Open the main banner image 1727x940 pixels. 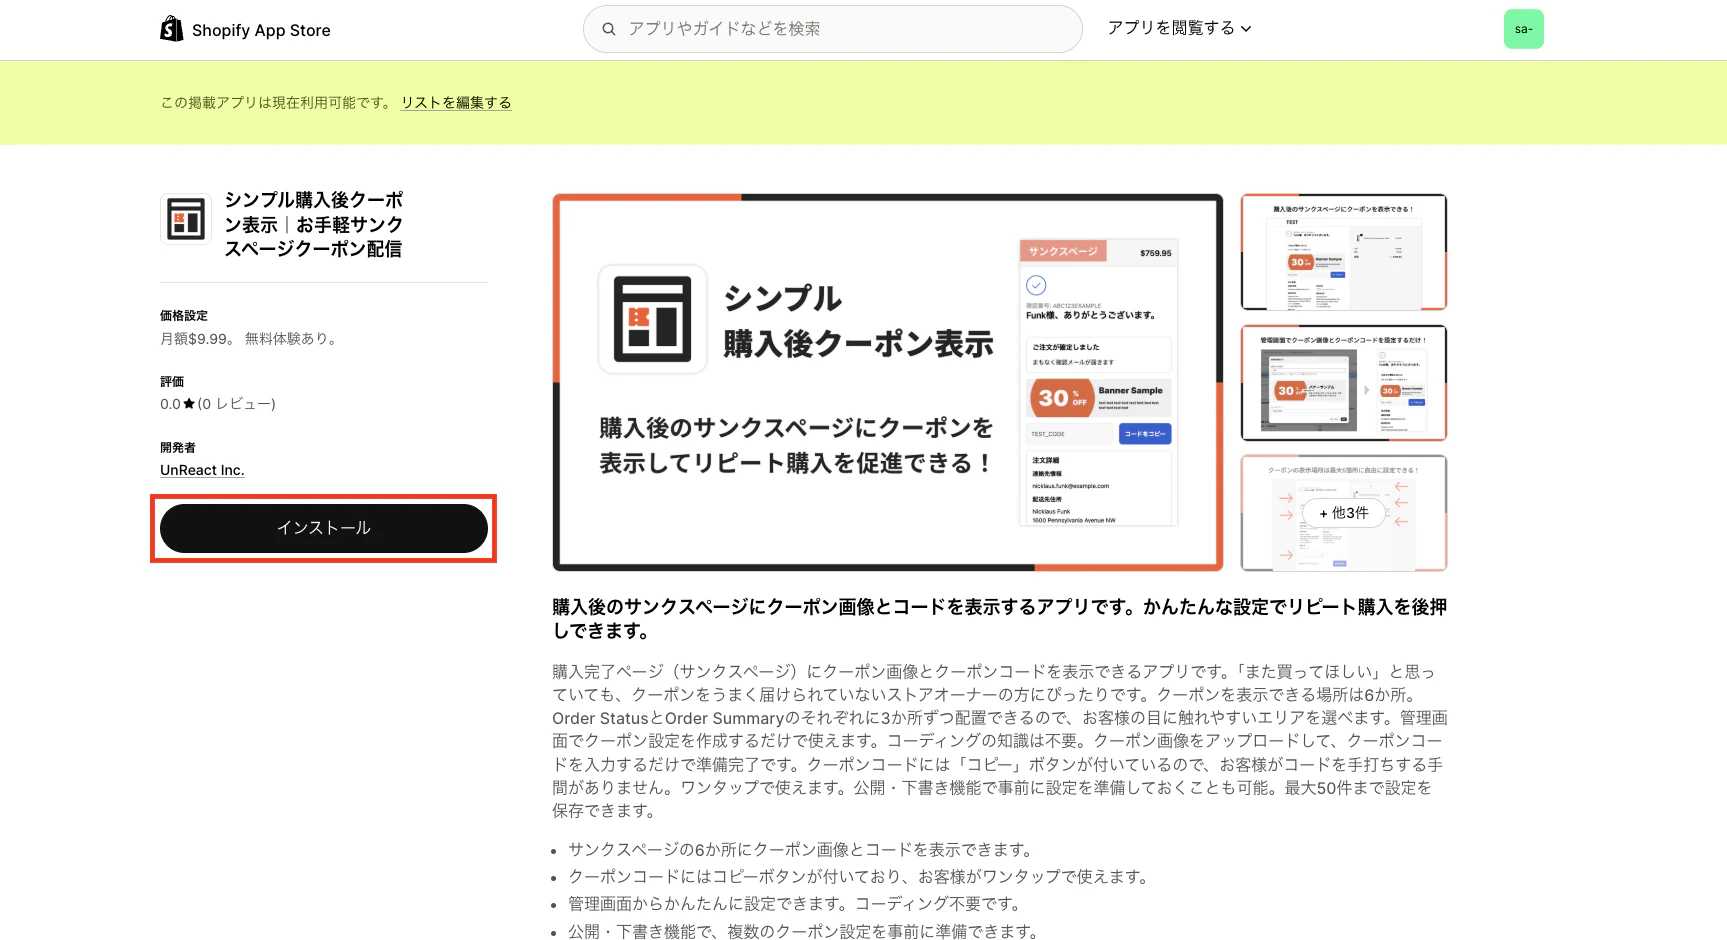click(x=888, y=382)
